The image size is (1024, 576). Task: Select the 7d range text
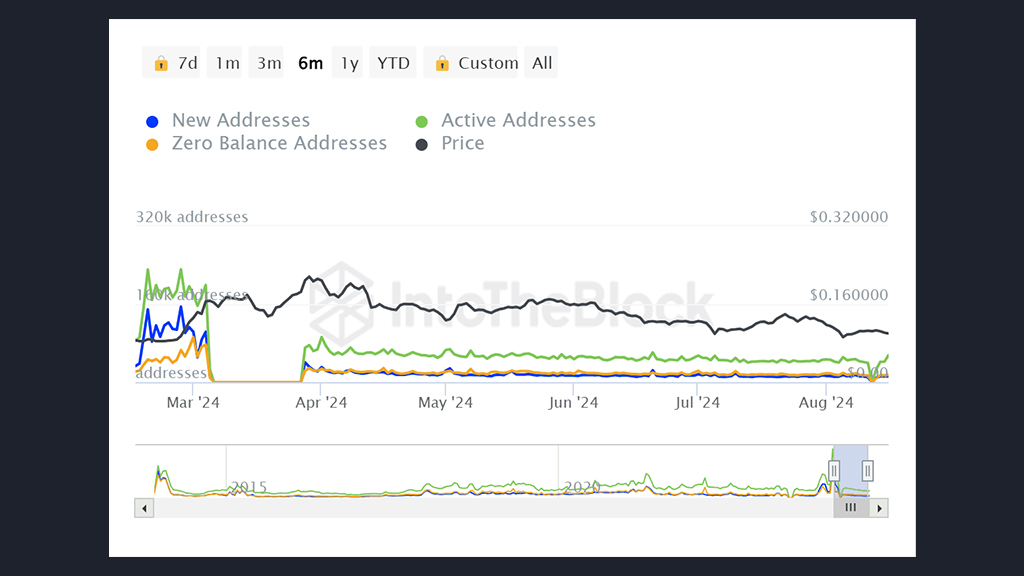coord(188,63)
